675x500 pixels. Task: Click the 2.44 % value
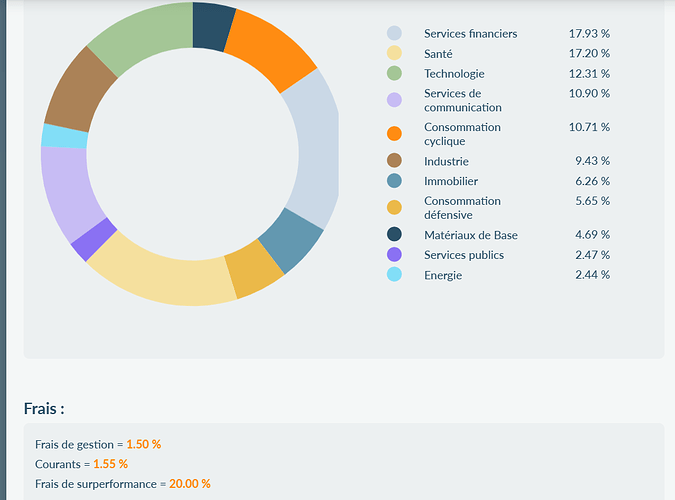click(x=593, y=275)
